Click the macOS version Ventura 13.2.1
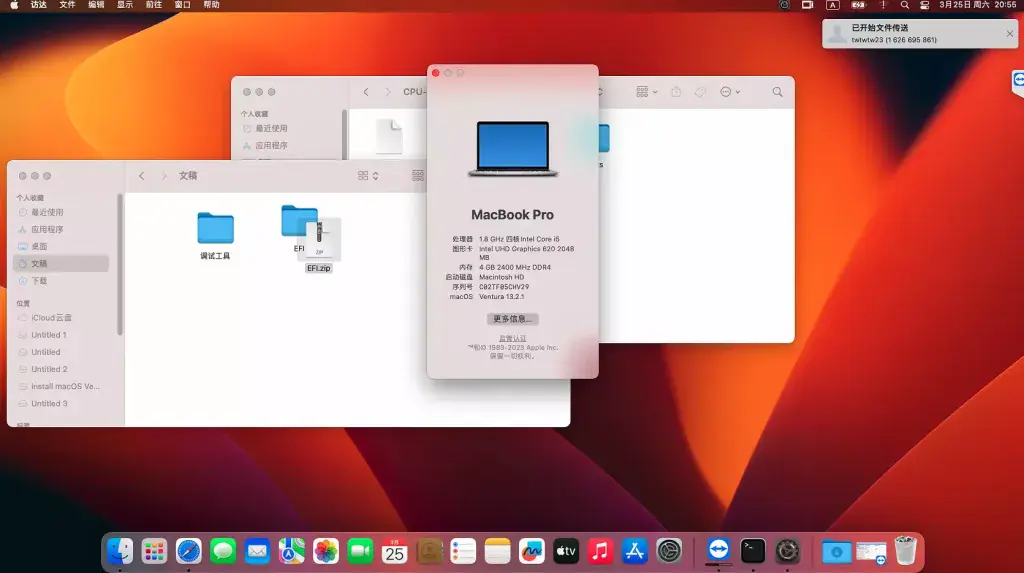Image resolution: width=1024 pixels, height=573 pixels. 502,297
